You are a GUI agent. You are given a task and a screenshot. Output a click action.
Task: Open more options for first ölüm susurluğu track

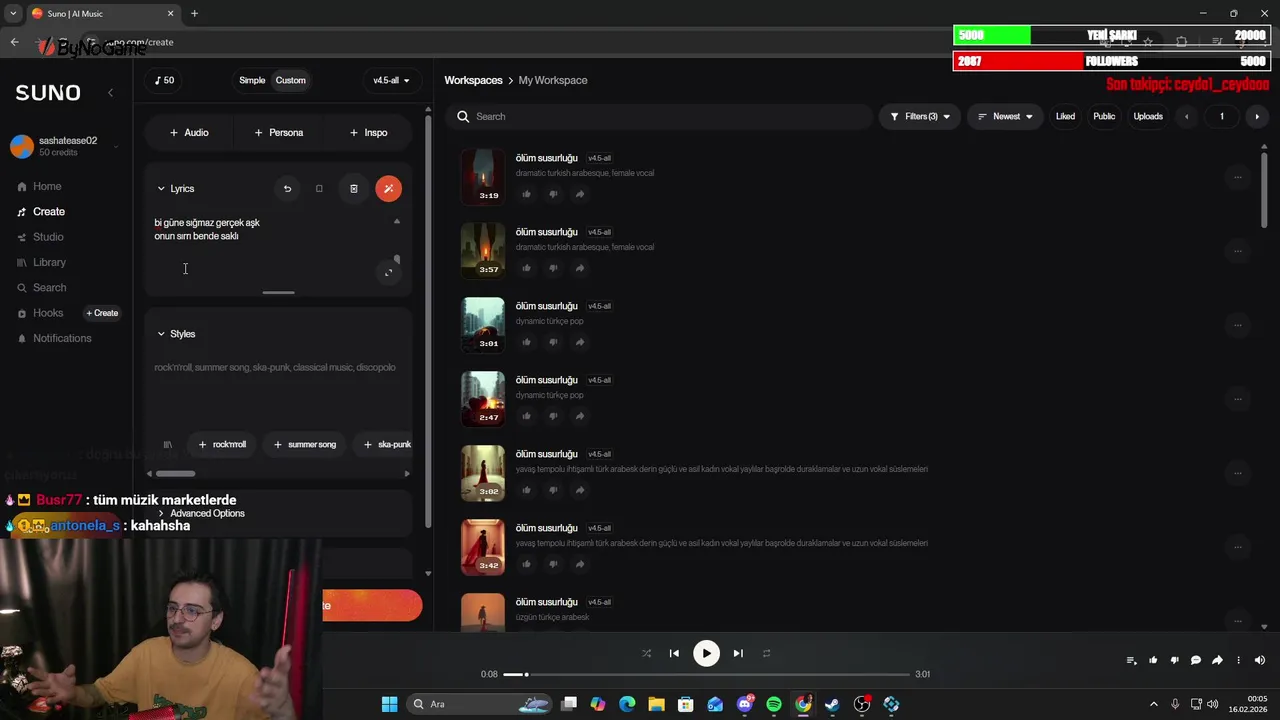pos(1237,177)
